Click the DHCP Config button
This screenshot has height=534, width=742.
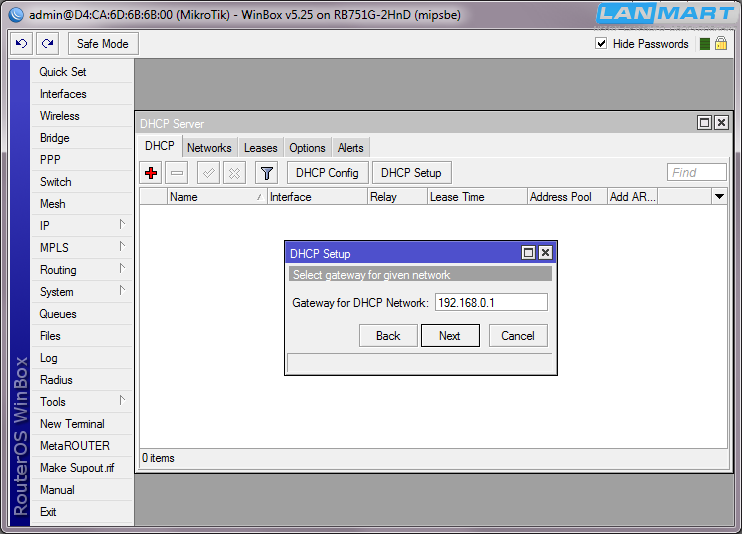click(x=327, y=173)
